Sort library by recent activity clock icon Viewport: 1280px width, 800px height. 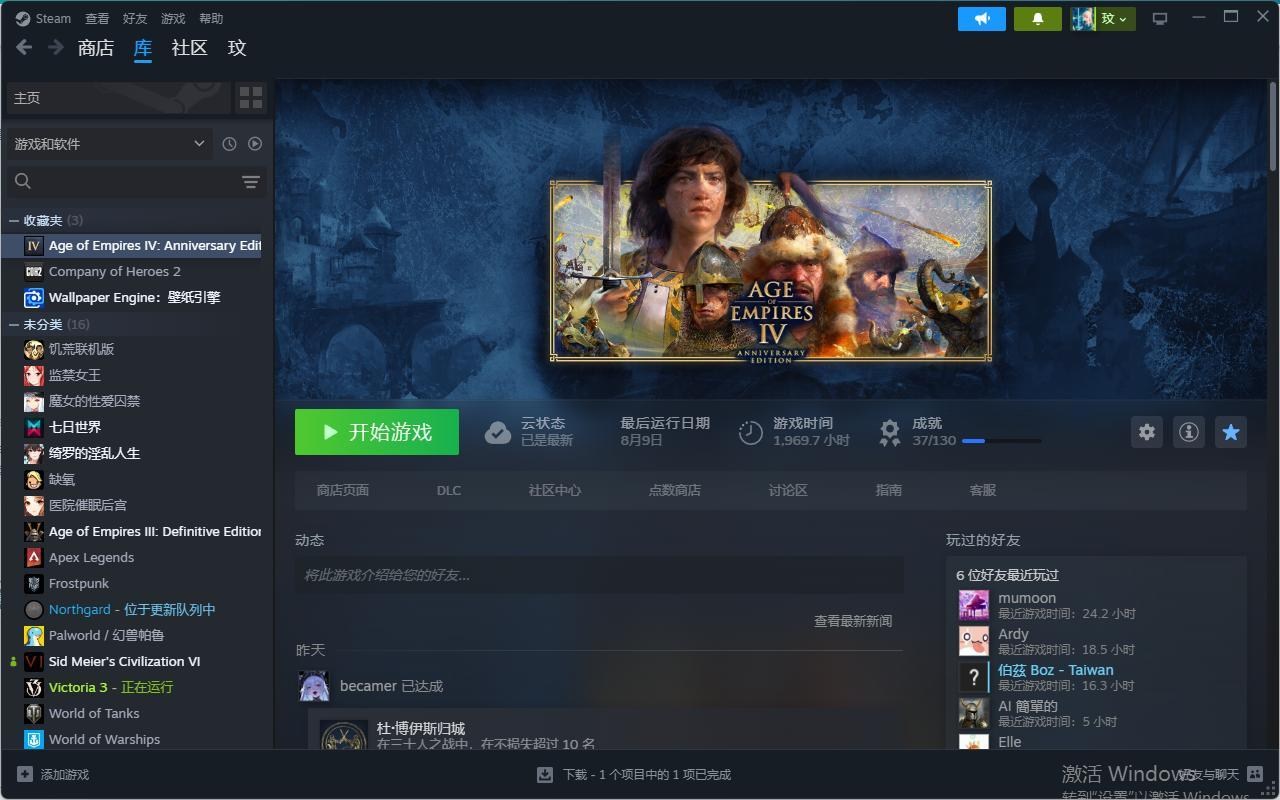pos(229,144)
